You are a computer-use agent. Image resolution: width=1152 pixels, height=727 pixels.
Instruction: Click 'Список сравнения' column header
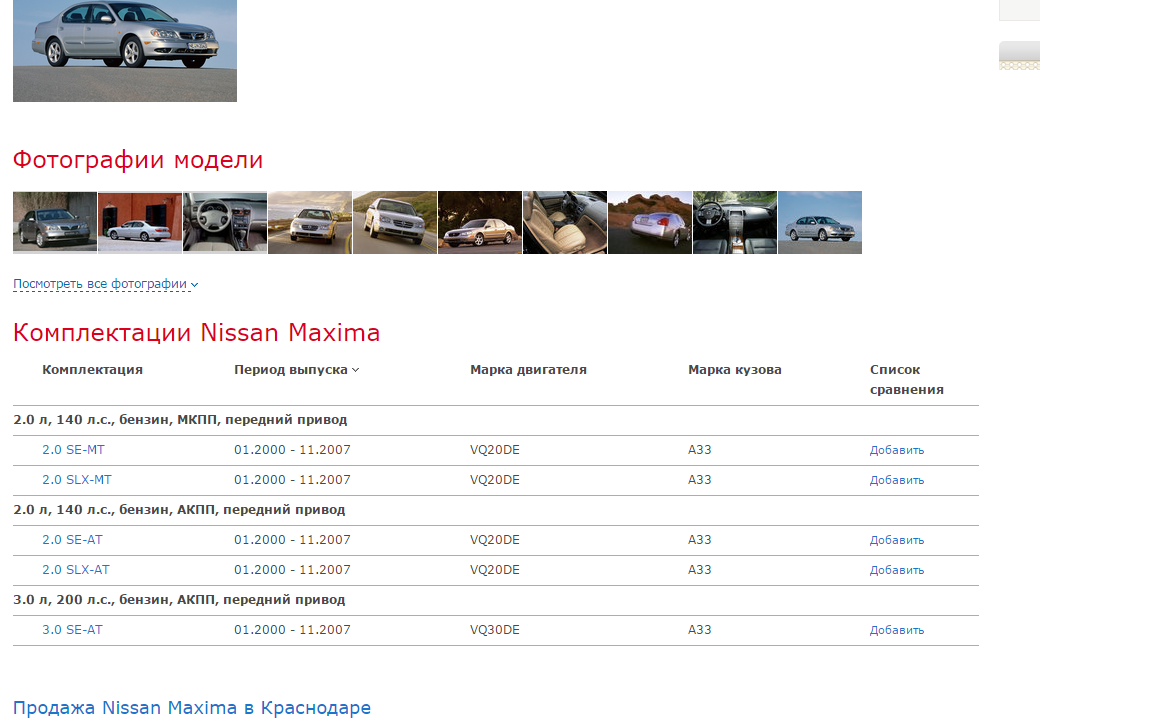click(907, 380)
